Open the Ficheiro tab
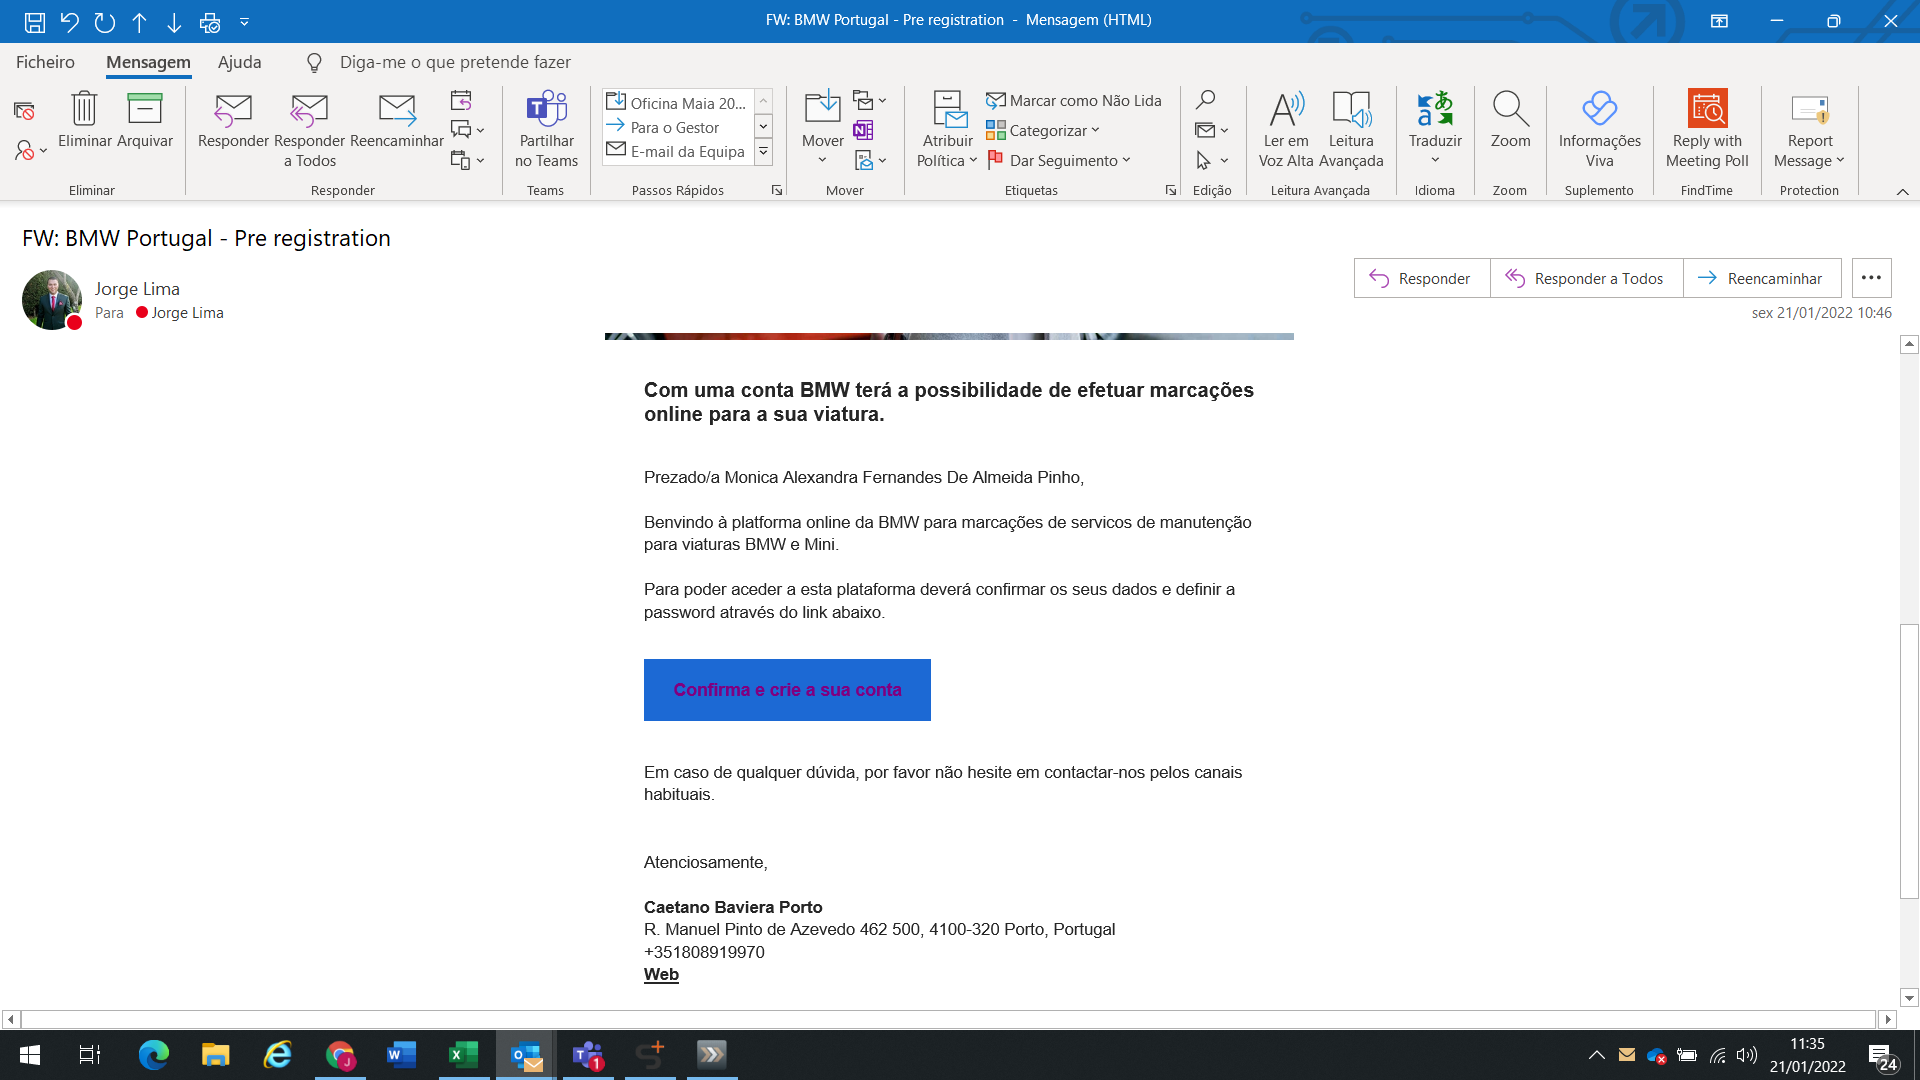 coord(45,62)
